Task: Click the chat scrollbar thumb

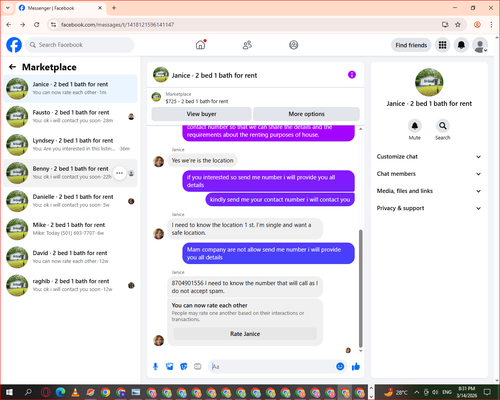Action: click(x=360, y=289)
